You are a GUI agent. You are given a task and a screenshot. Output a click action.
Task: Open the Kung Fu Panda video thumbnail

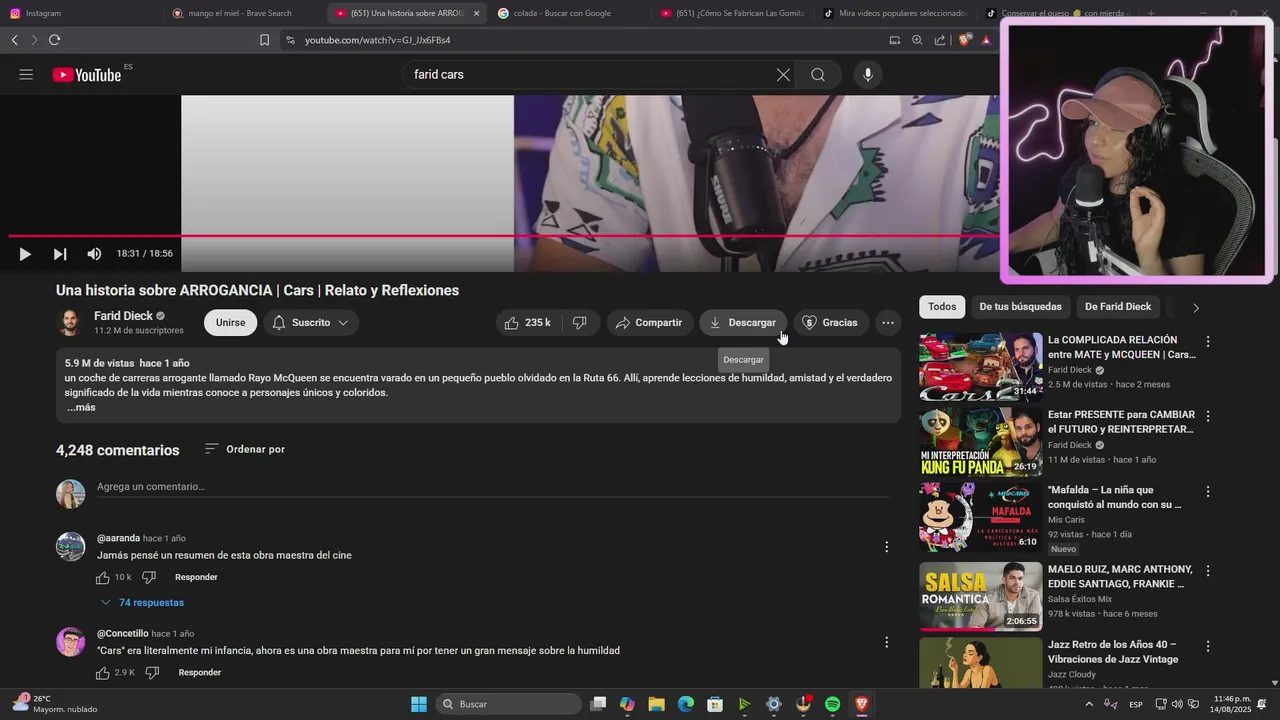tap(980, 442)
